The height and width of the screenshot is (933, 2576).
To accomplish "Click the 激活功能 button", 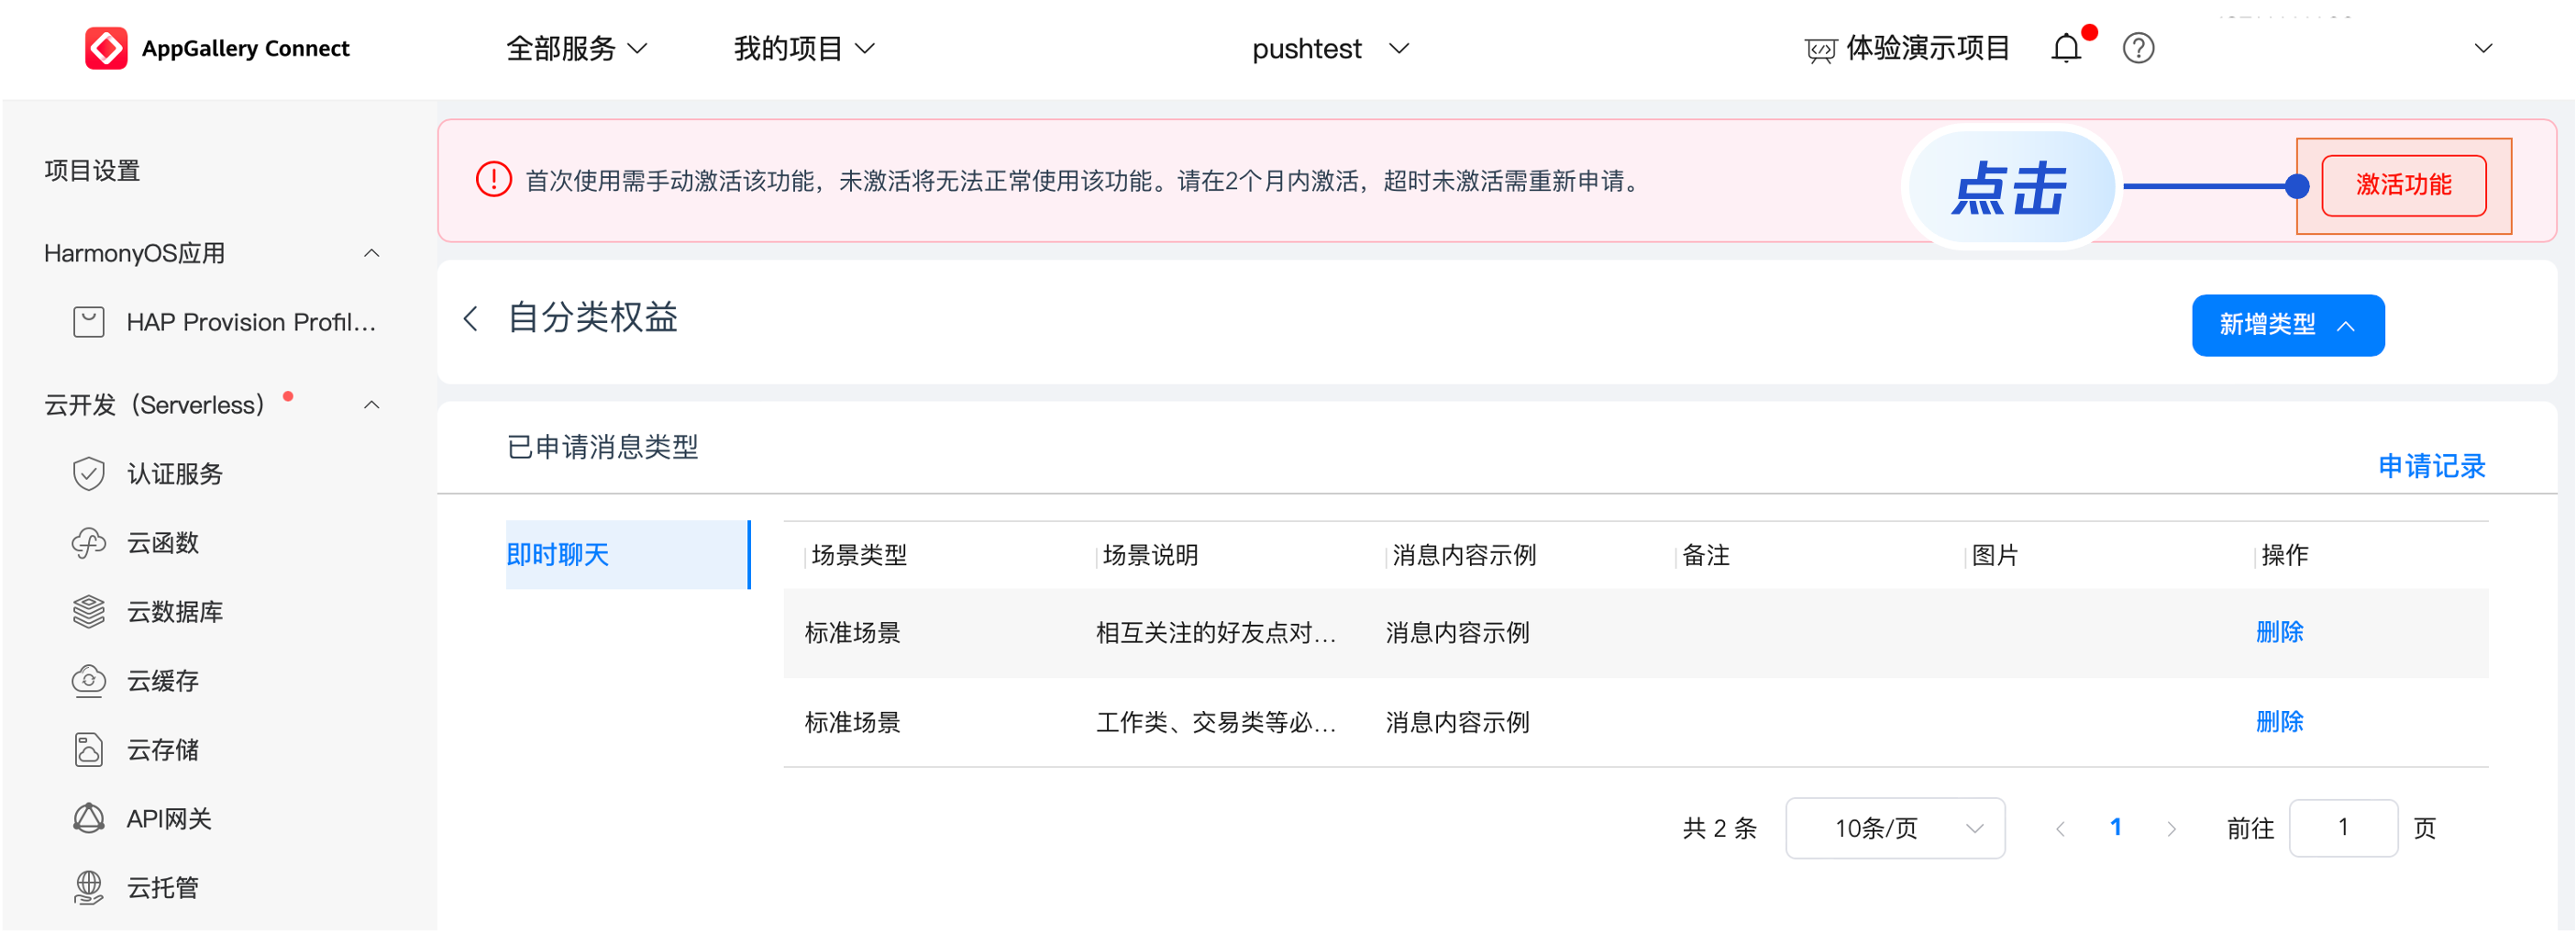I will pyautogui.click(x=2404, y=185).
